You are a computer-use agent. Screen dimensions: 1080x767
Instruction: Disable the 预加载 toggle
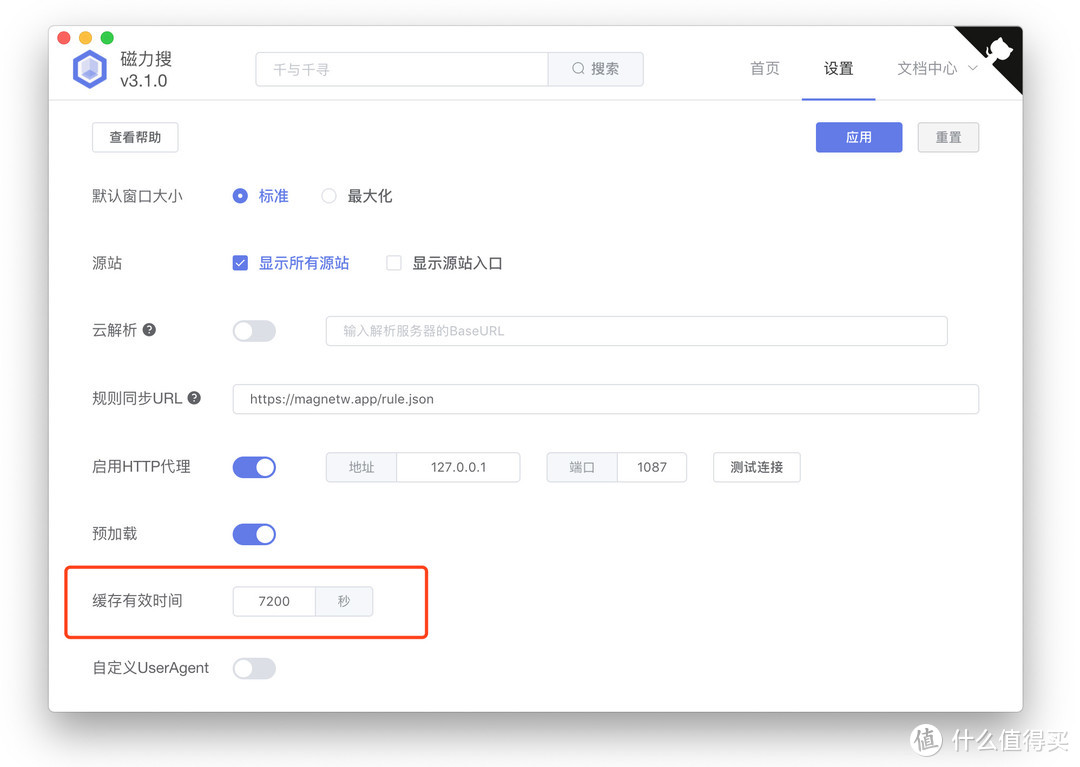(x=254, y=534)
